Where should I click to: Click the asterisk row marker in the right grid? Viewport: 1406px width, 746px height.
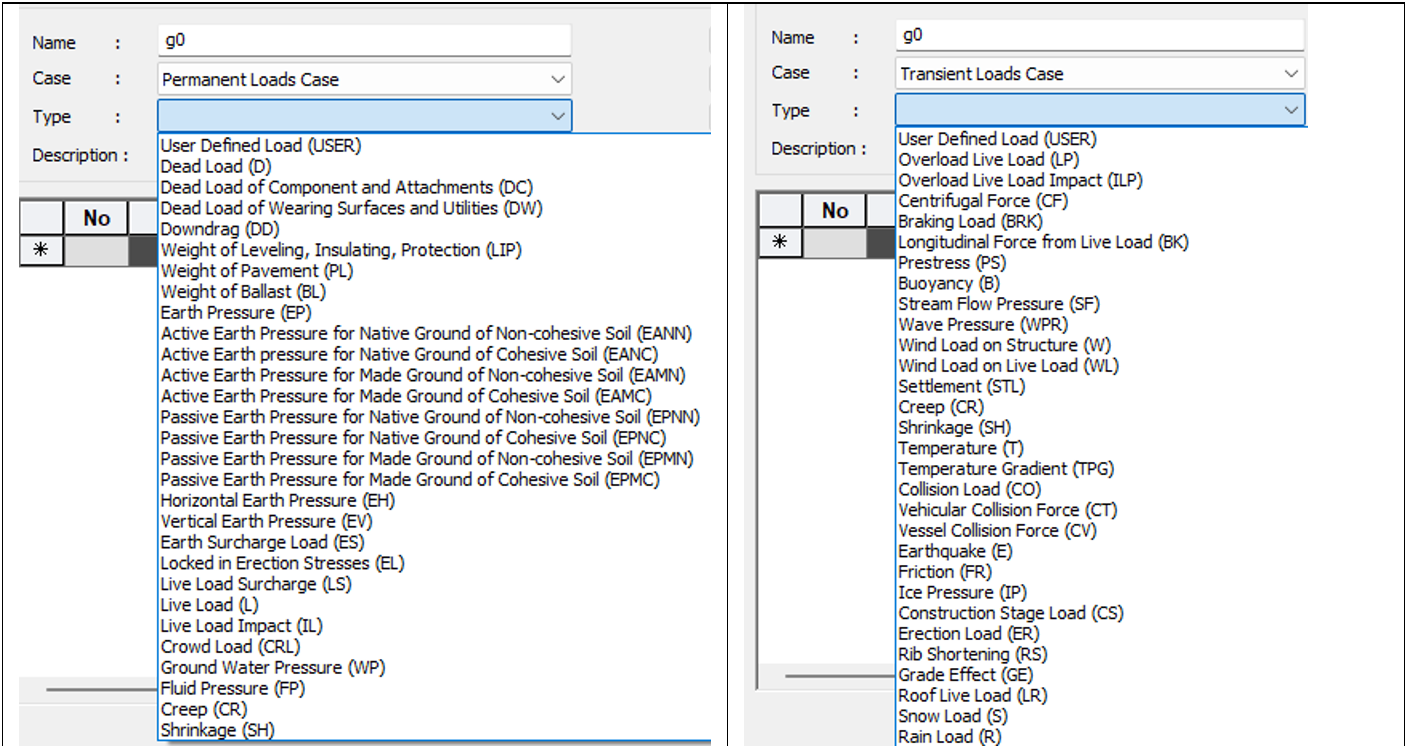(x=779, y=242)
